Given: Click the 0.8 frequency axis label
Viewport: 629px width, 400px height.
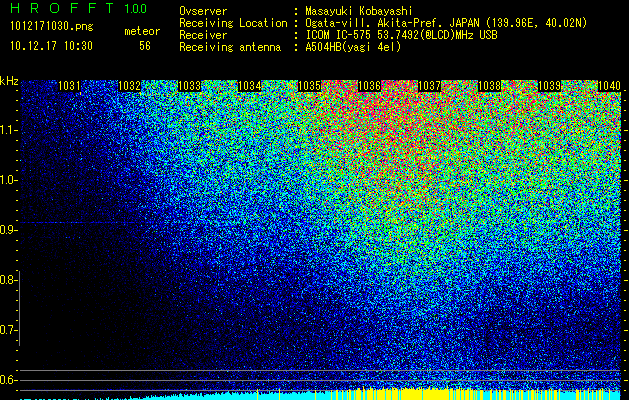Looking at the screenshot, I should (8, 280).
